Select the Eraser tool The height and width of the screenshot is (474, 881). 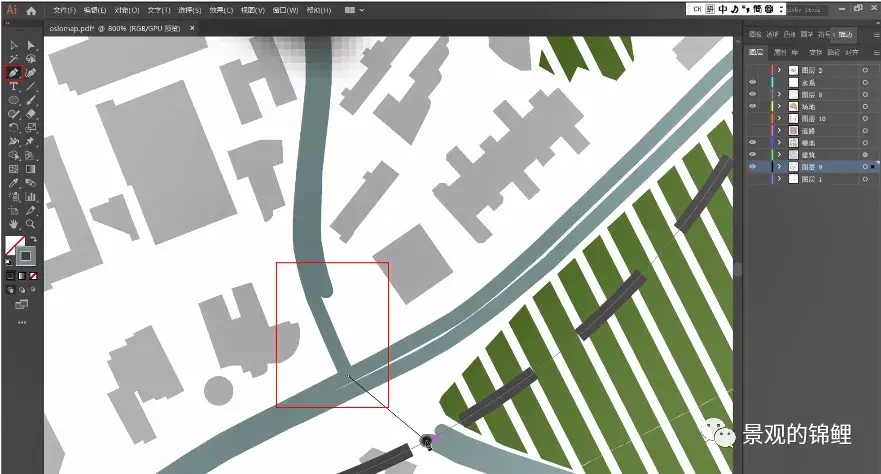click(31, 114)
